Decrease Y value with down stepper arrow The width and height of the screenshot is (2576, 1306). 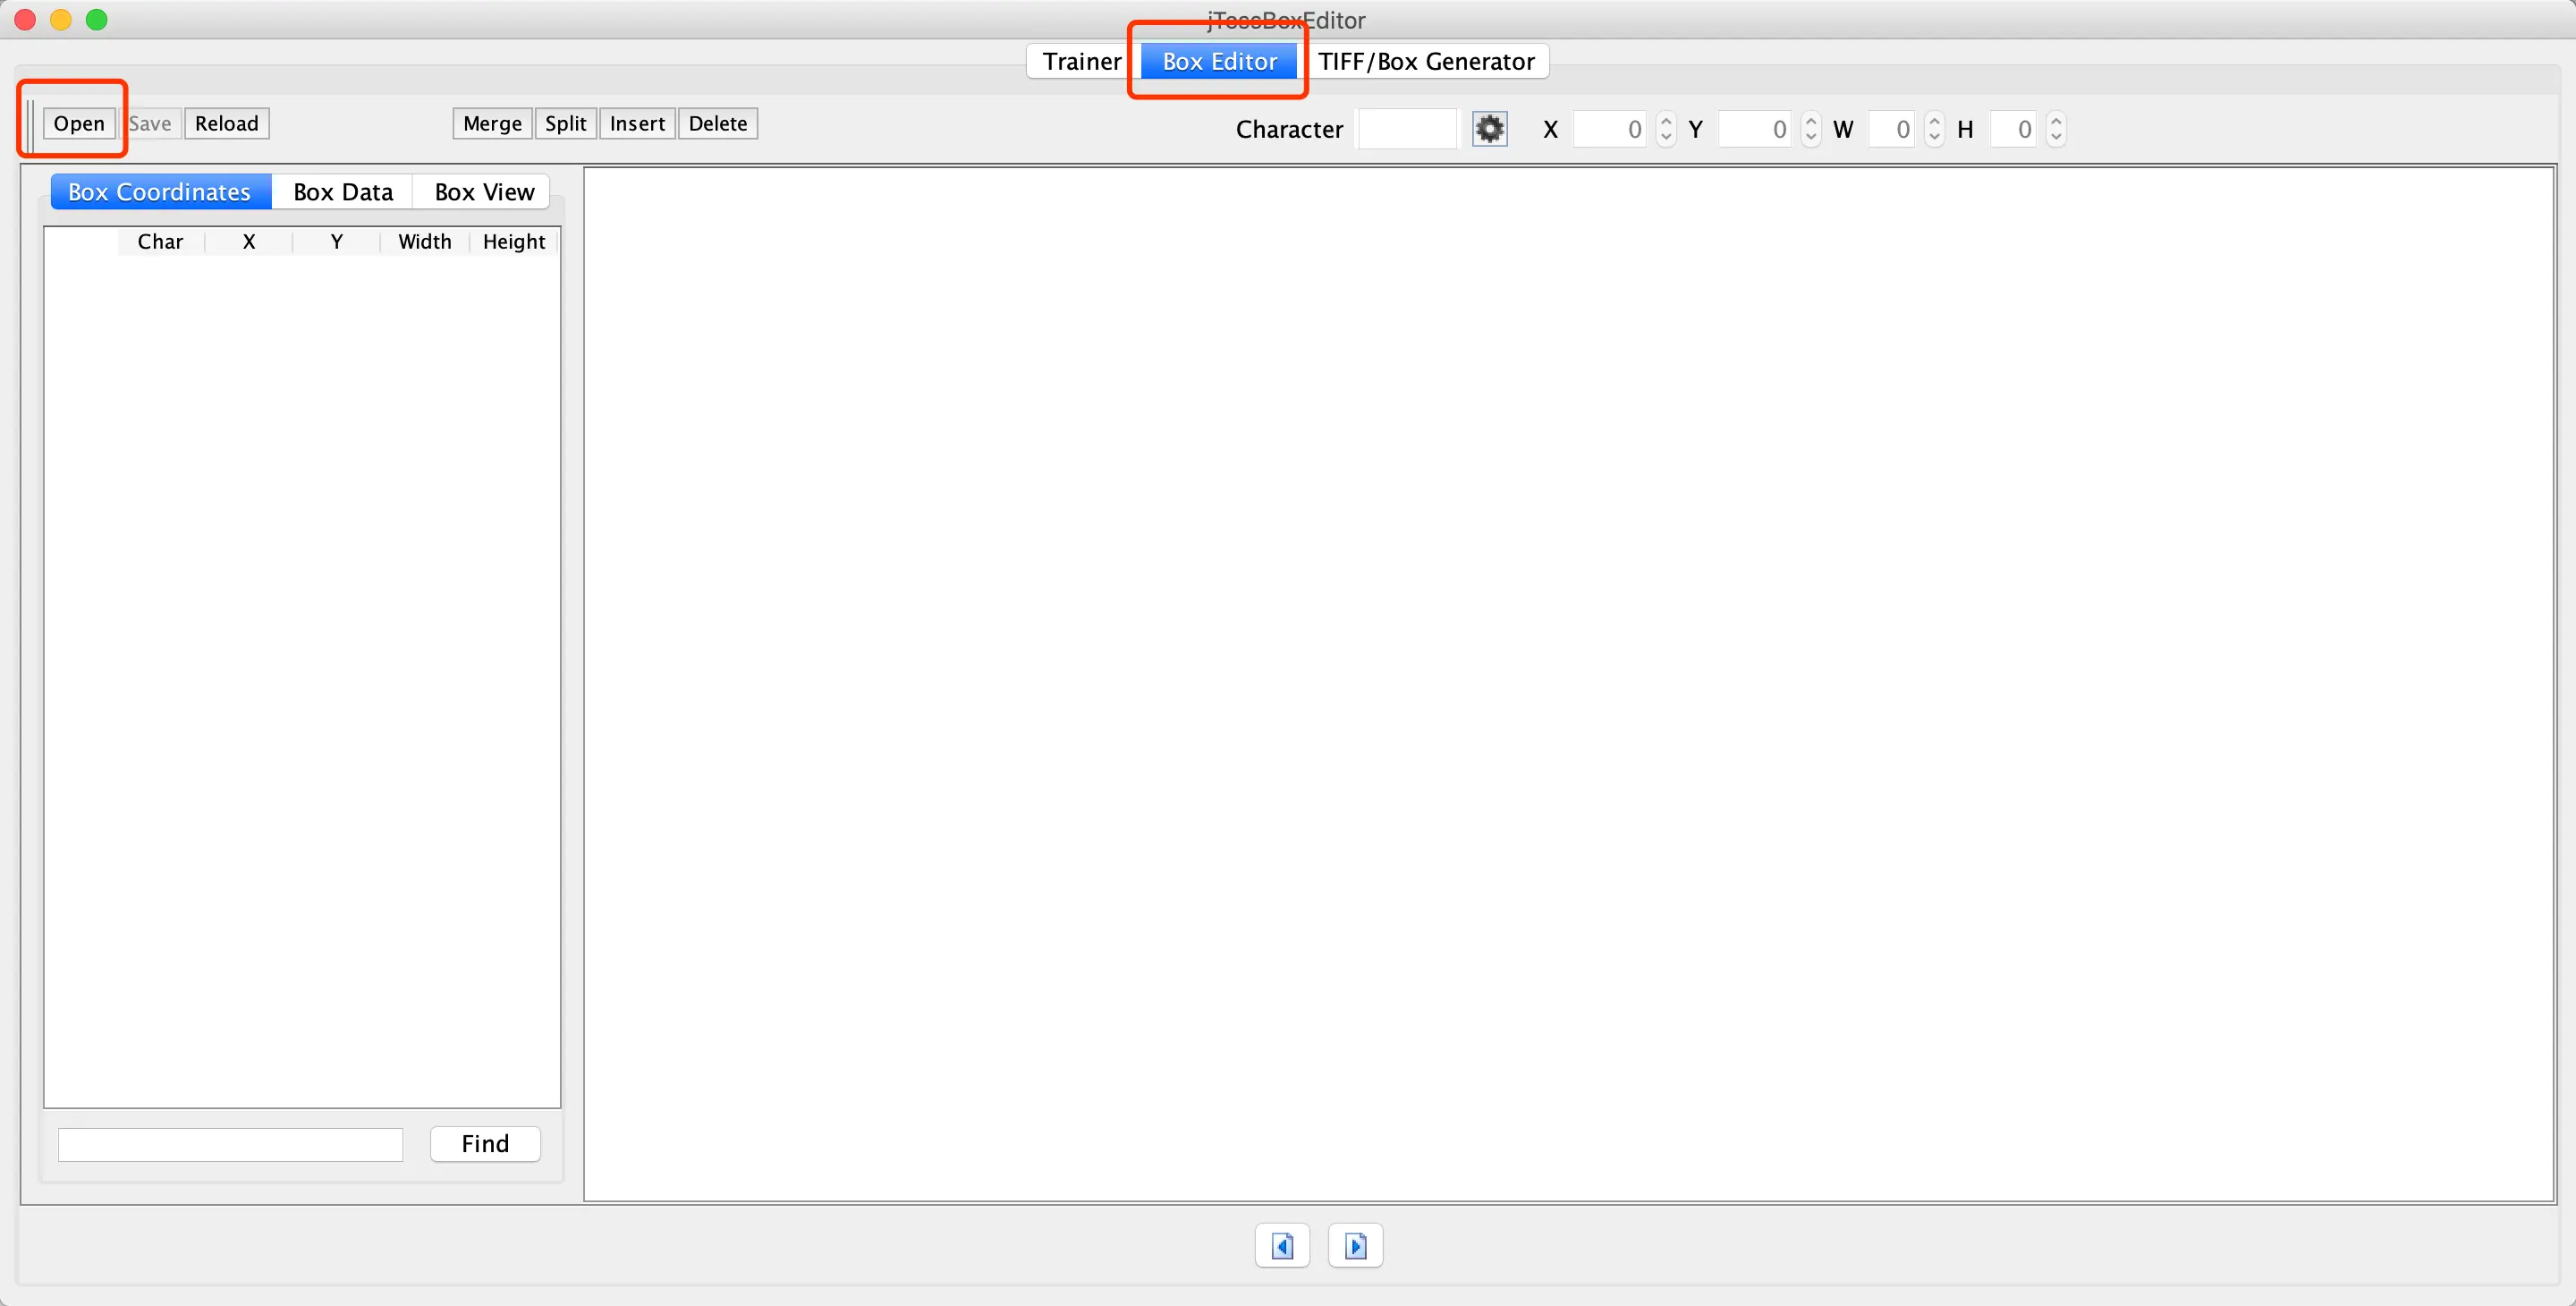(1811, 137)
